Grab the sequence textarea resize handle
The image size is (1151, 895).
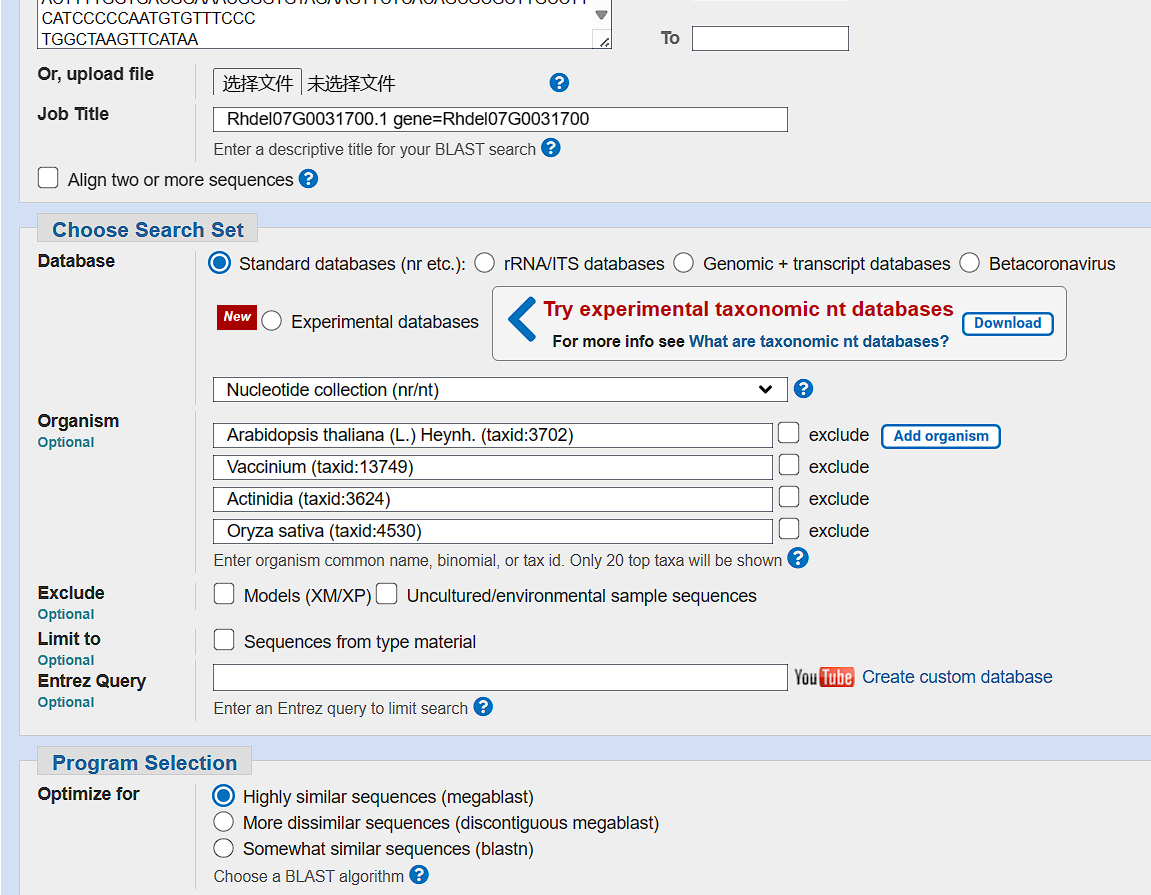[x=603, y=42]
